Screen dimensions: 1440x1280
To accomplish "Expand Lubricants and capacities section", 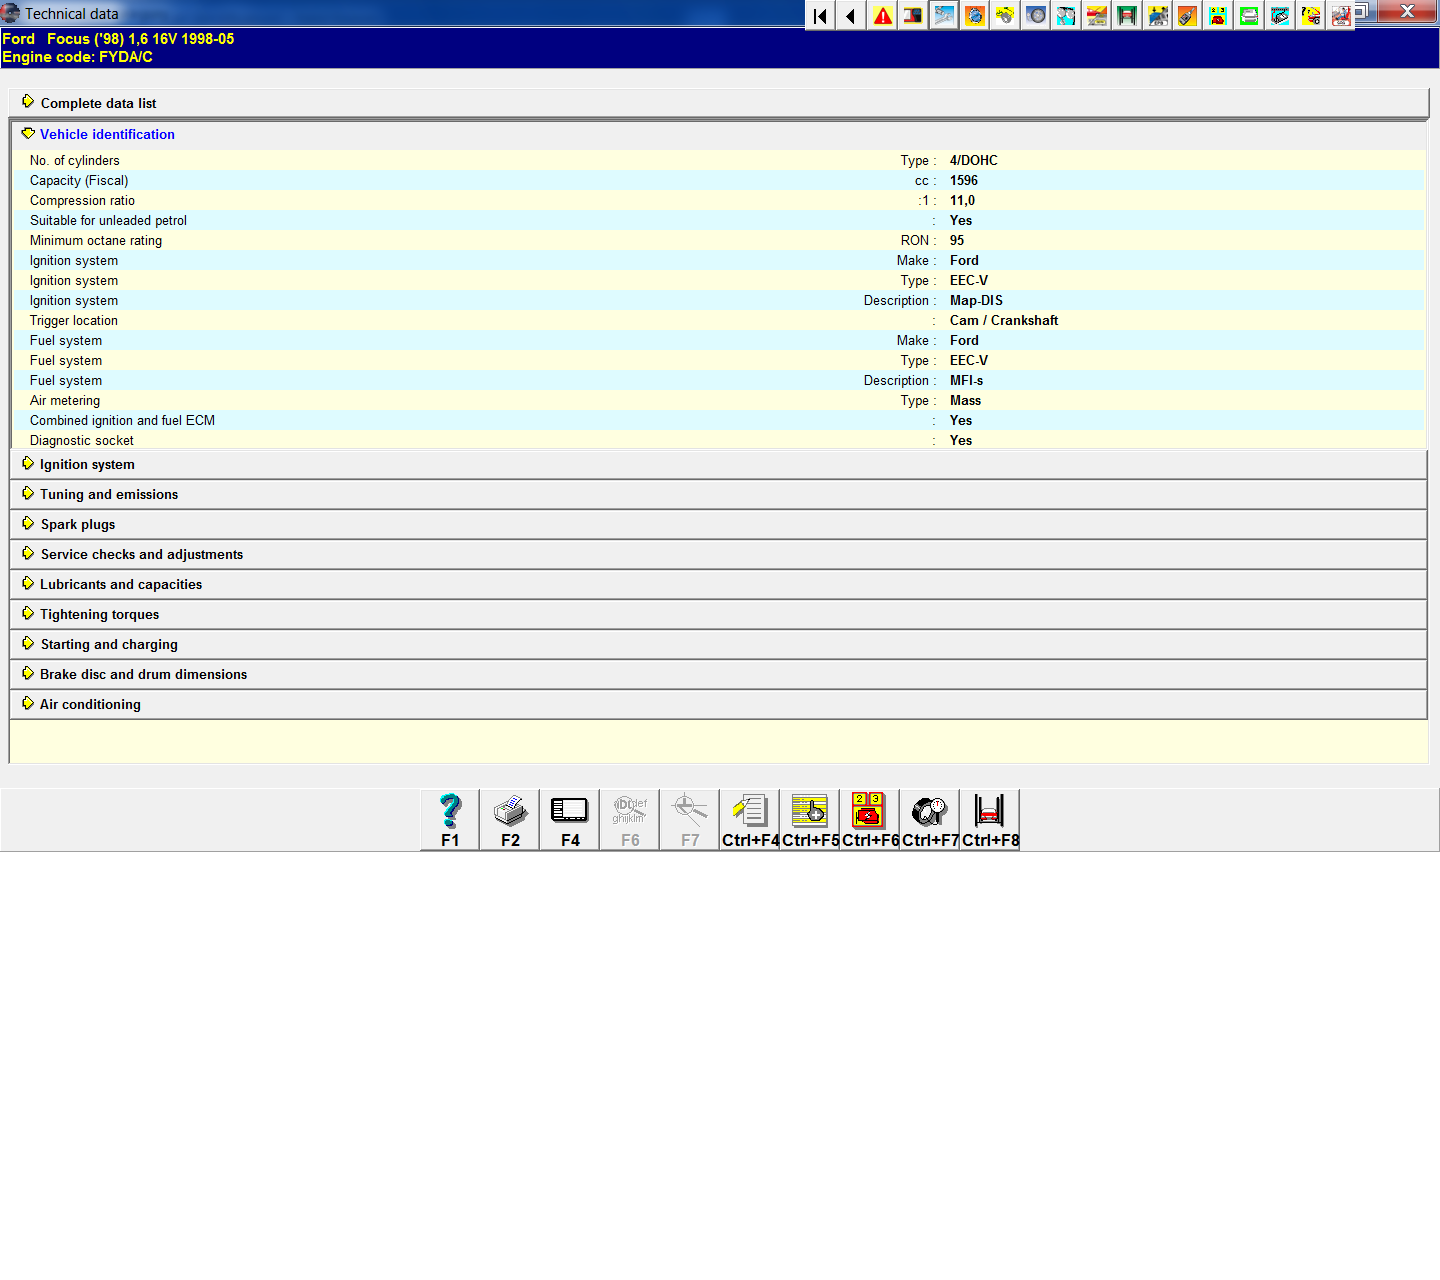I will (x=719, y=584).
